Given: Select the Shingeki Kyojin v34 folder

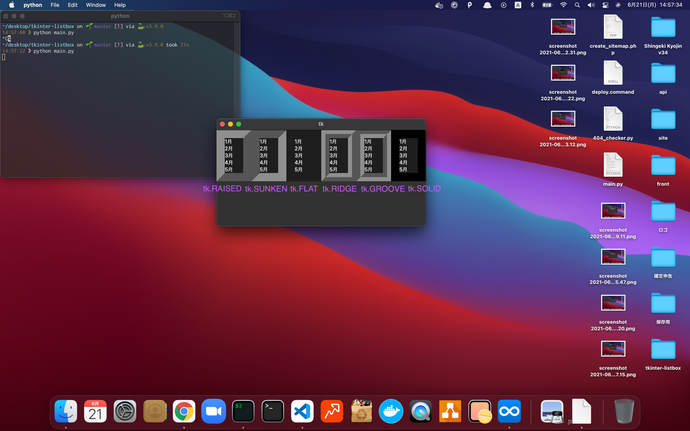Looking at the screenshot, I should tap(663, 28).
